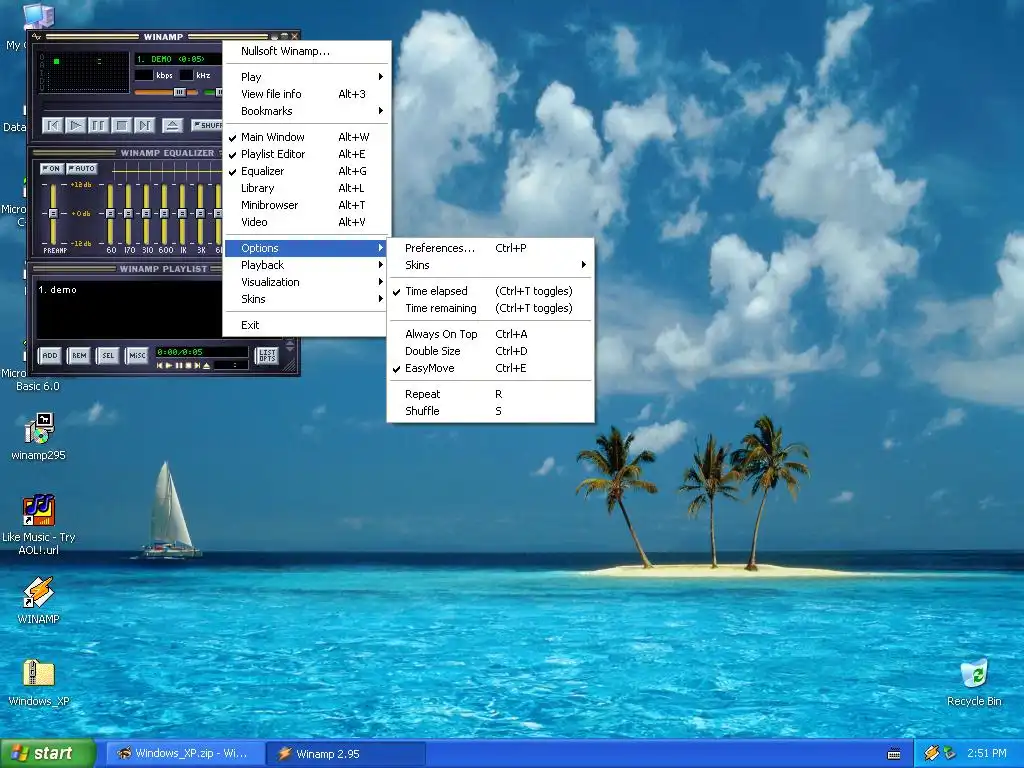1024x768 pixels.
Task: Click the Winamp title bar menu icon
Action: tap(37, 37)
